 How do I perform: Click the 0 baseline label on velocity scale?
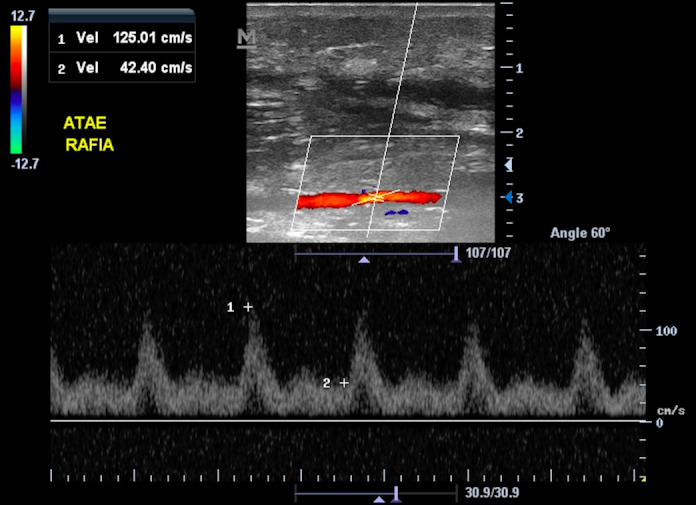click(x=660, y=422)
